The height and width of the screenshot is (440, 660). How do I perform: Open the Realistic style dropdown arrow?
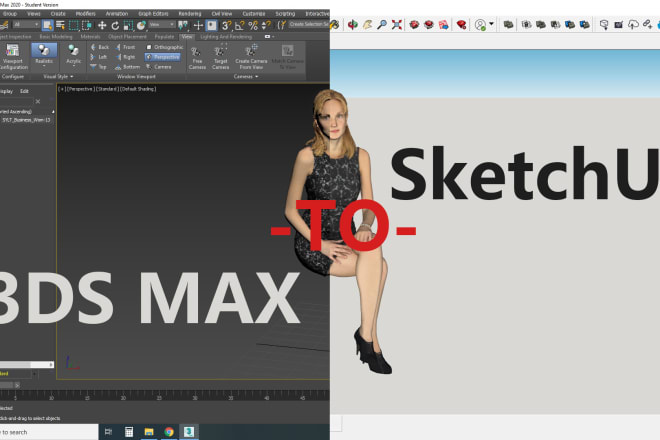(x=44, y=66)
